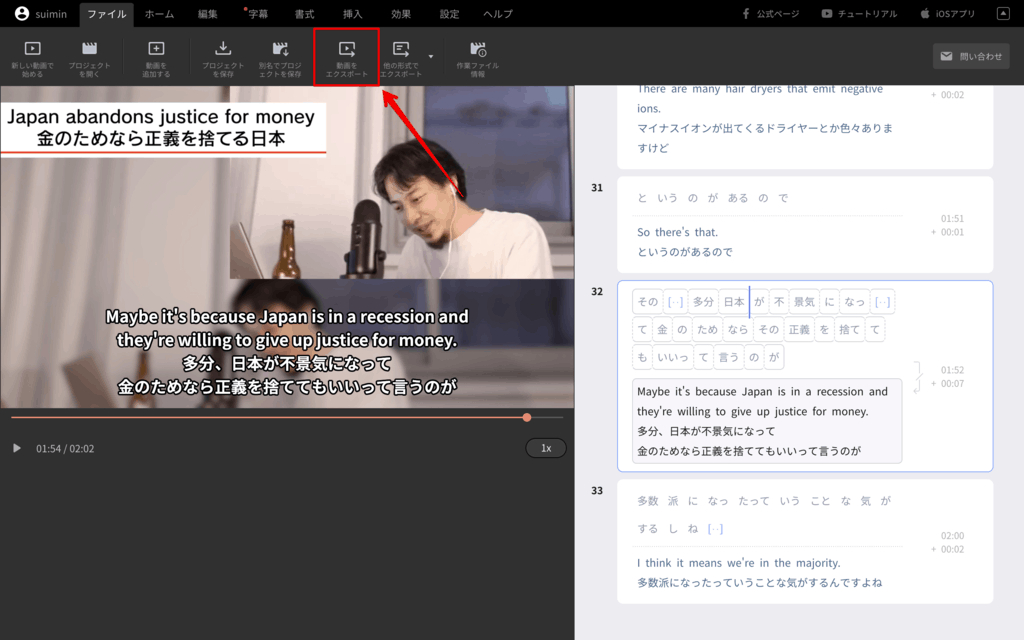Screen dimensions: 1024x640
Task: Click the merge/split arrow icon beside subtitle 32
Action: (x=918, y=377)
